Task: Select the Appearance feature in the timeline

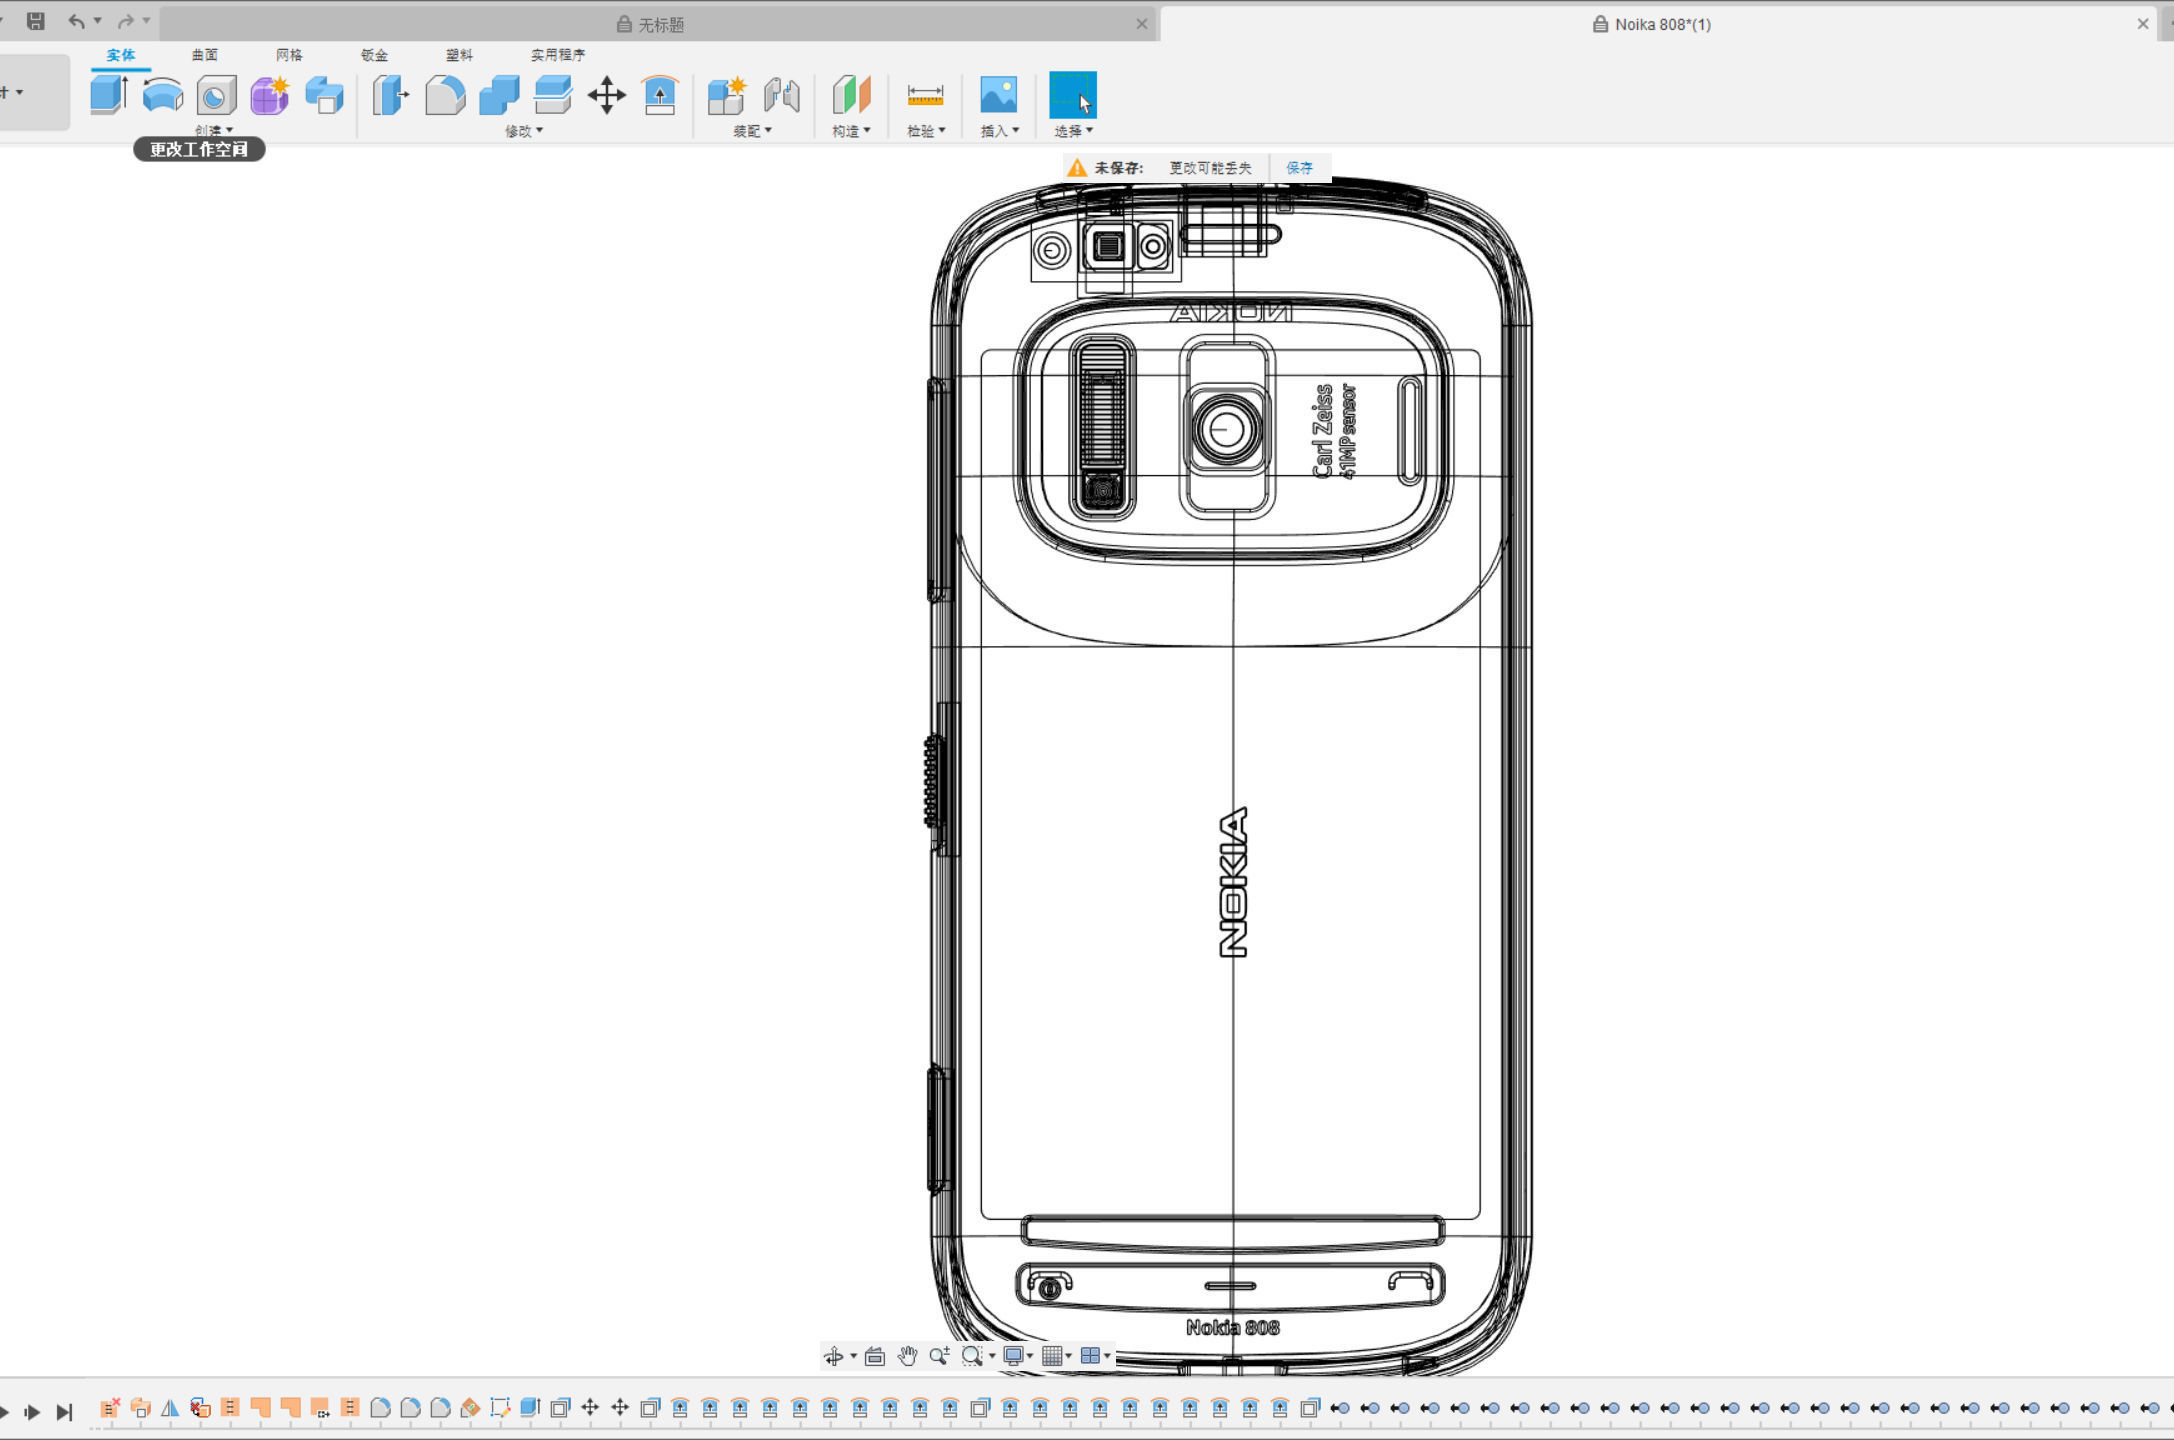Action: 470,1408
